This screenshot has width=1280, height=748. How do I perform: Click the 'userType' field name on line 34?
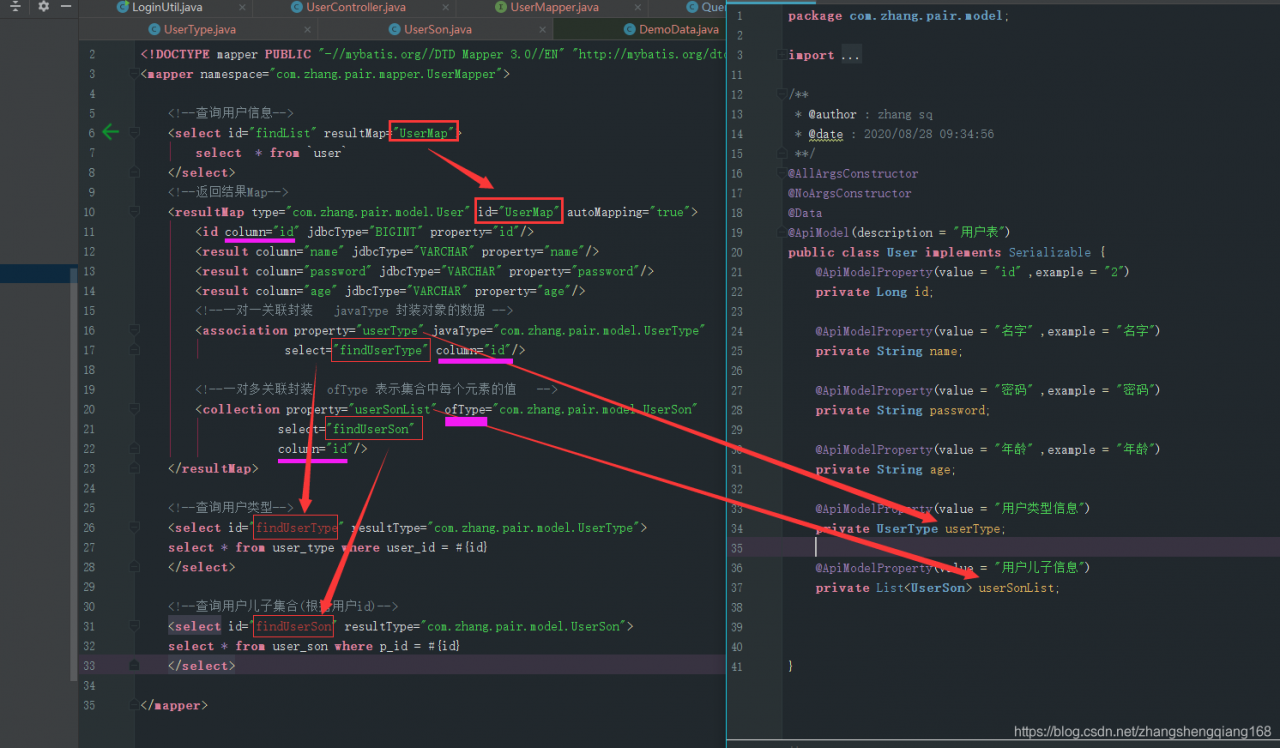click(972, 529)
